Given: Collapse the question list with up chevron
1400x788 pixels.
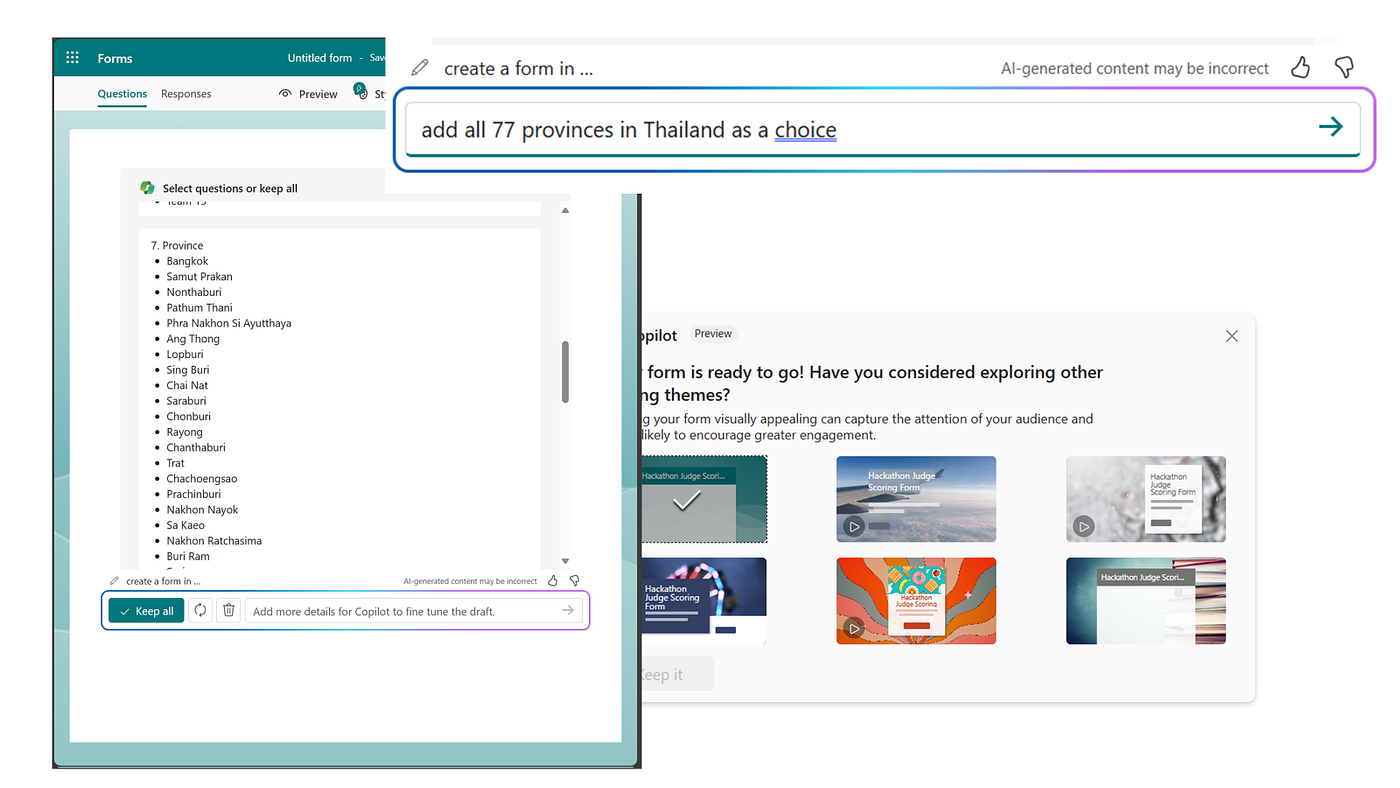Looking at the screenshot, I should click(564, 209).
